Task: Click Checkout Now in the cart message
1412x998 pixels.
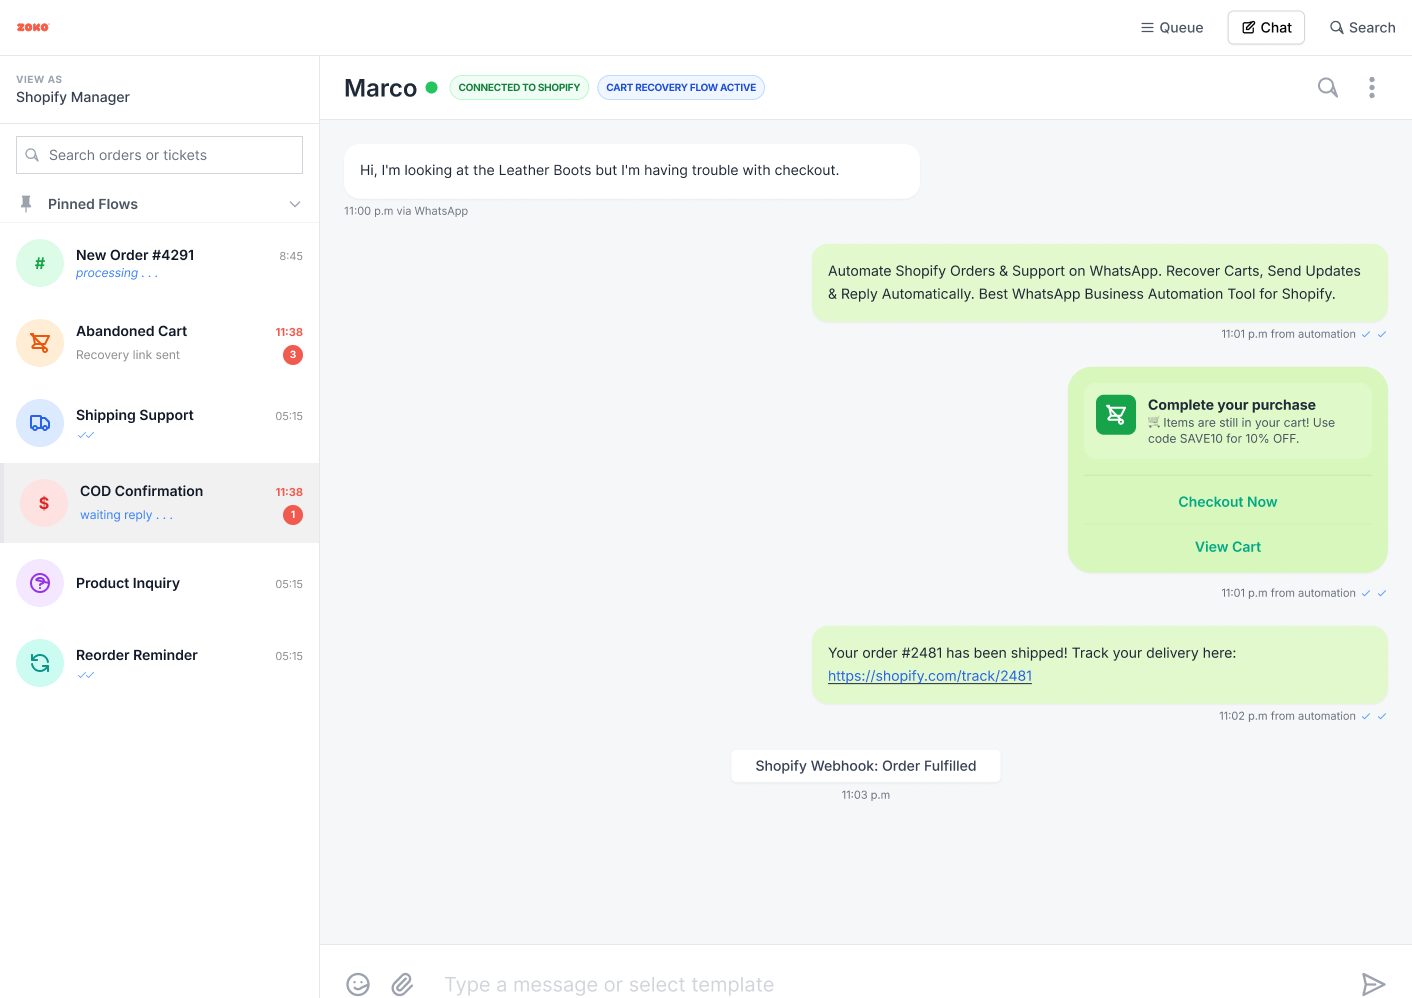Action: click(1228, 502)
